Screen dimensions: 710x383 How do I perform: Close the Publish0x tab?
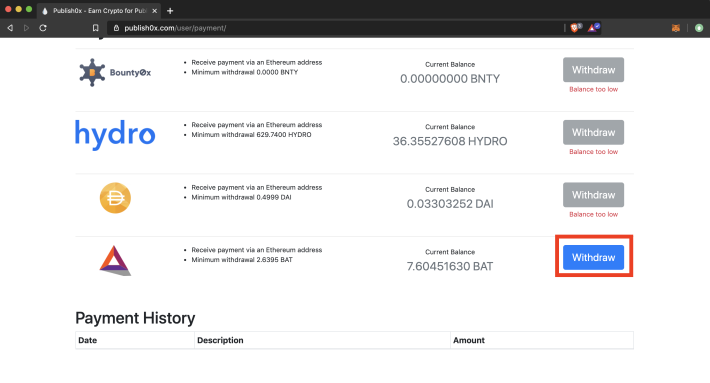click(154, 10)
